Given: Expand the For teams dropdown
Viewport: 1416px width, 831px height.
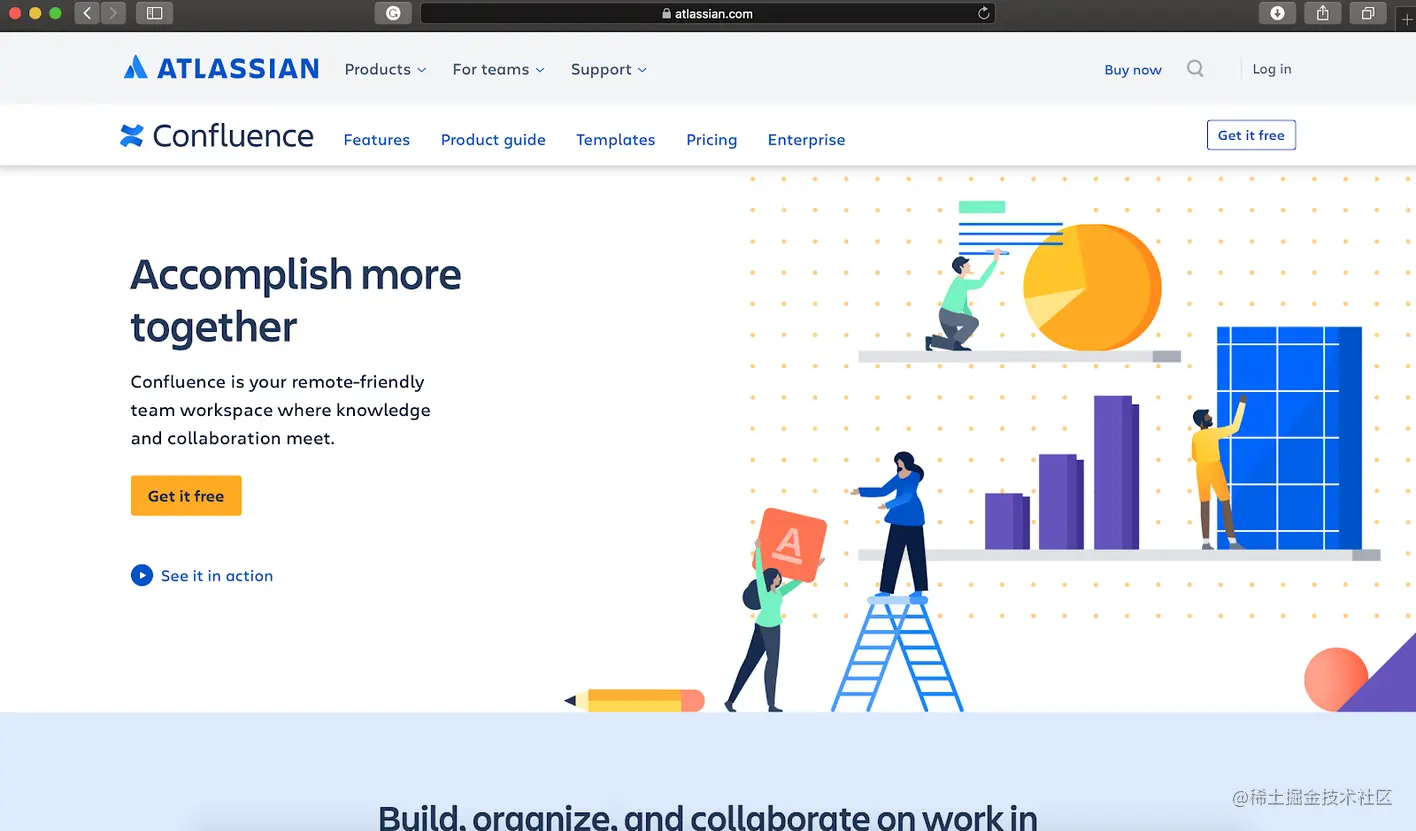Looking at the screenshot, I should (x=498, y=69).
